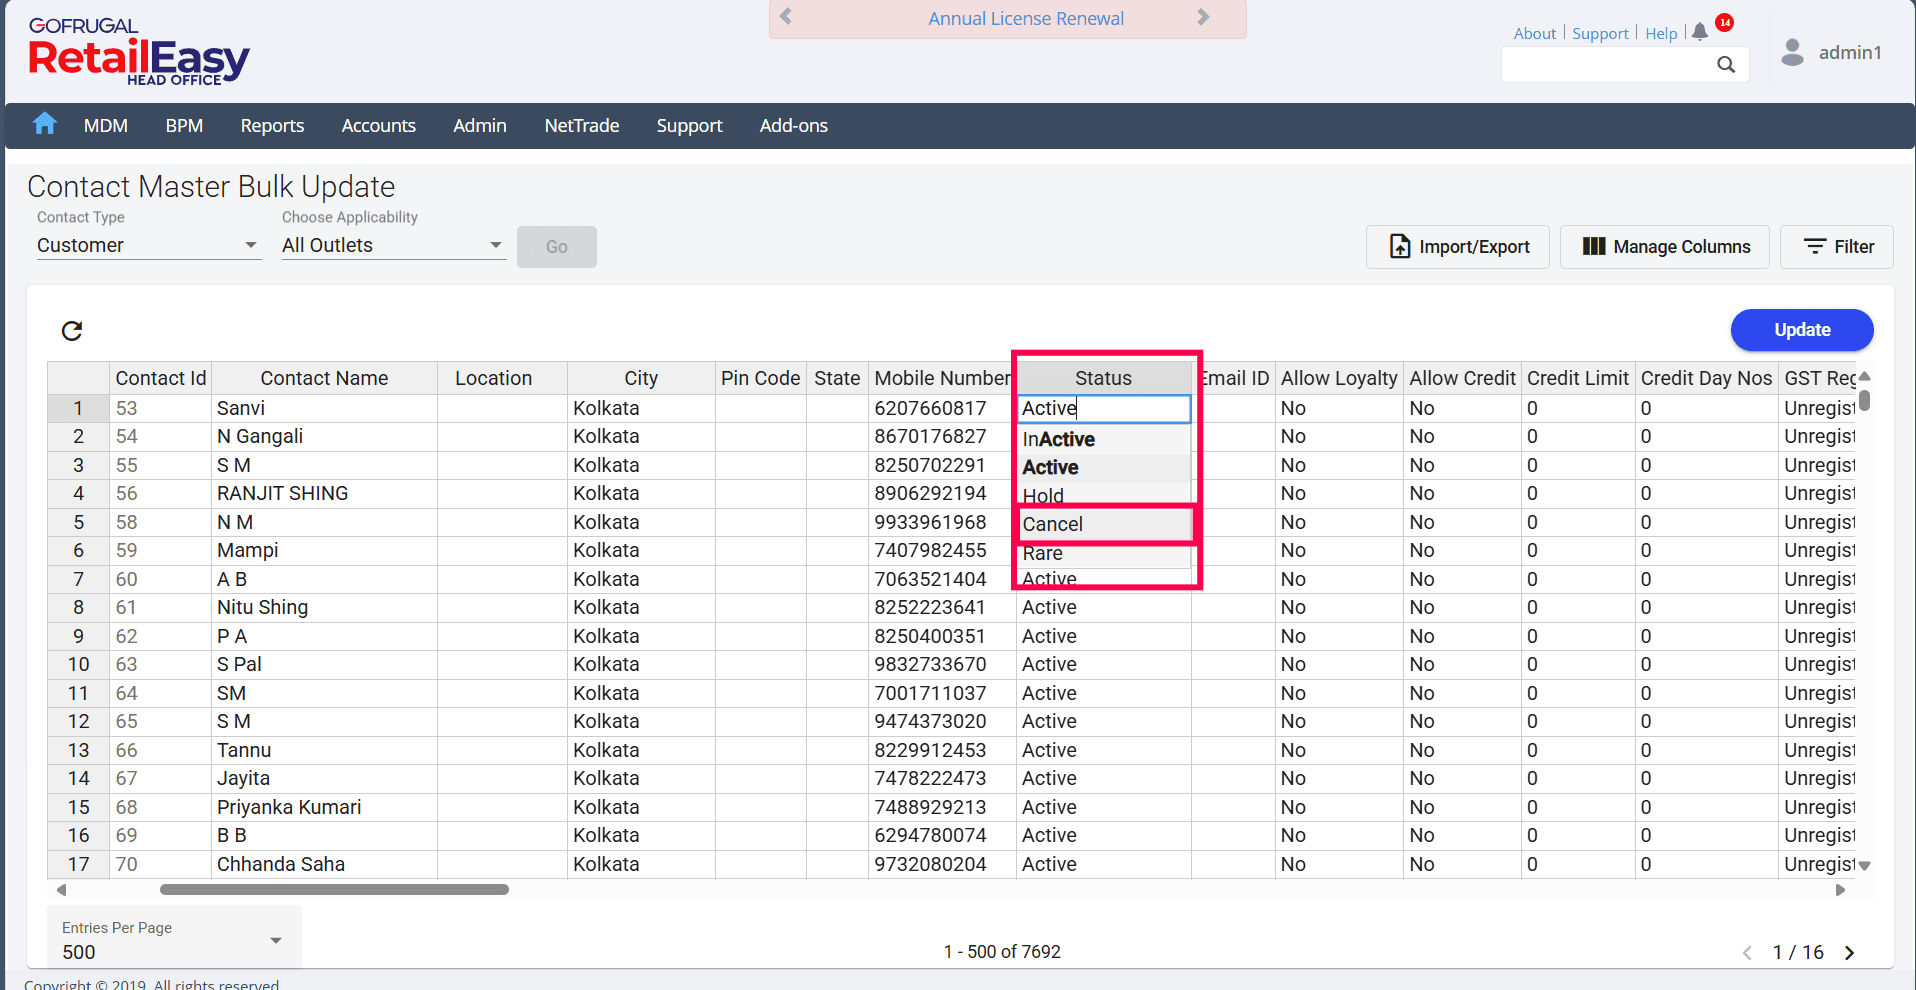Open the Help link

coord(1661,33)
